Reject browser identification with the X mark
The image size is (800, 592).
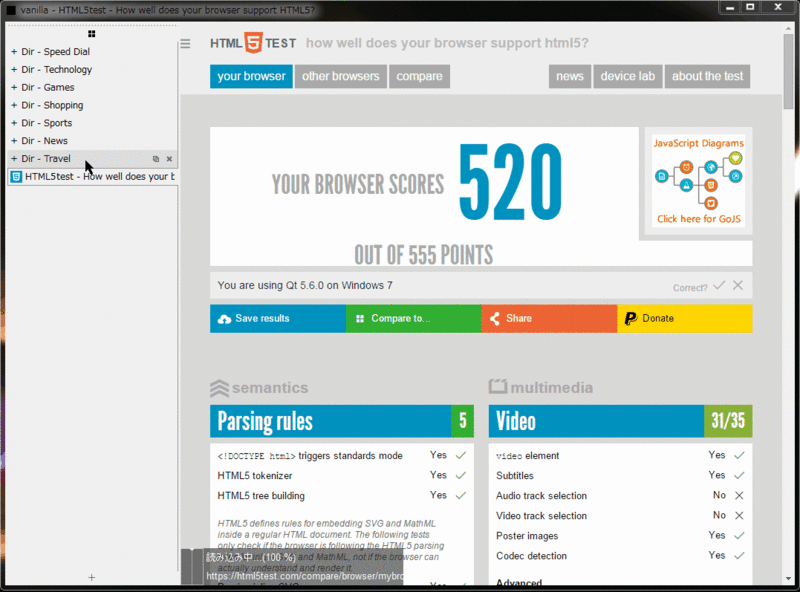coord(738,285)
